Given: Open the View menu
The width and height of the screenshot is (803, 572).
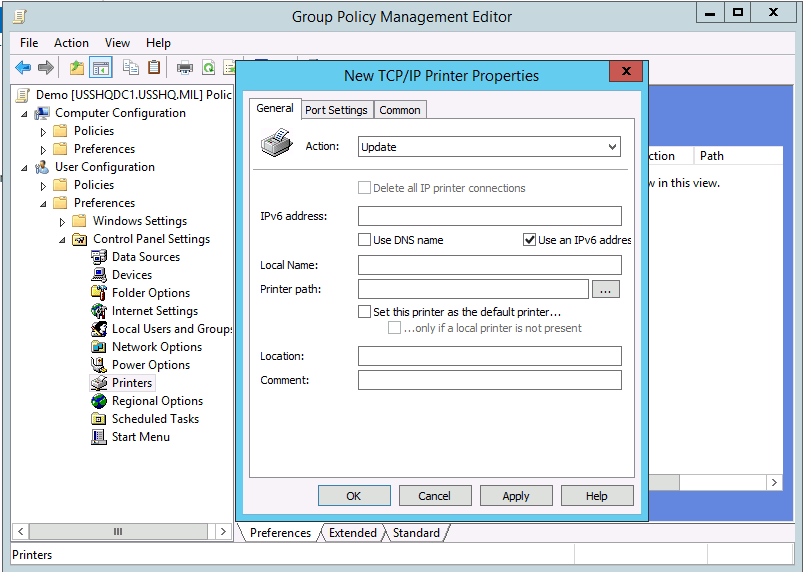Looking at the screenshot, I should (x=117, y=43).
